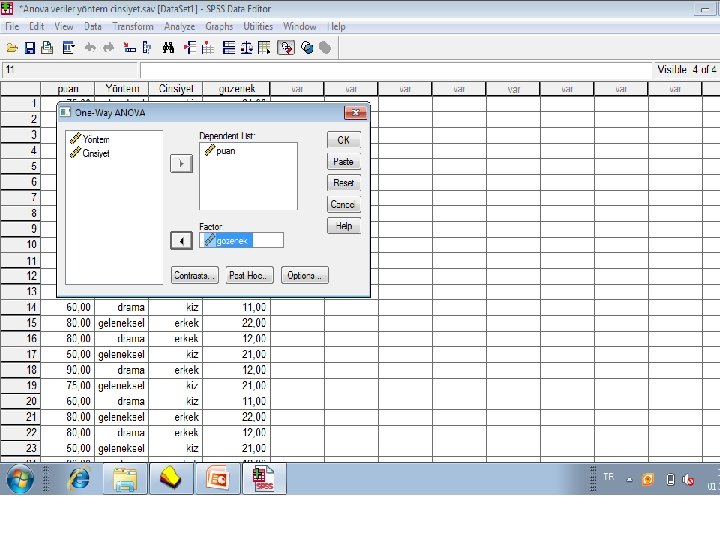Click the Redo arrow icon
The height and width of the screenshot is (540, 720).
108,47
